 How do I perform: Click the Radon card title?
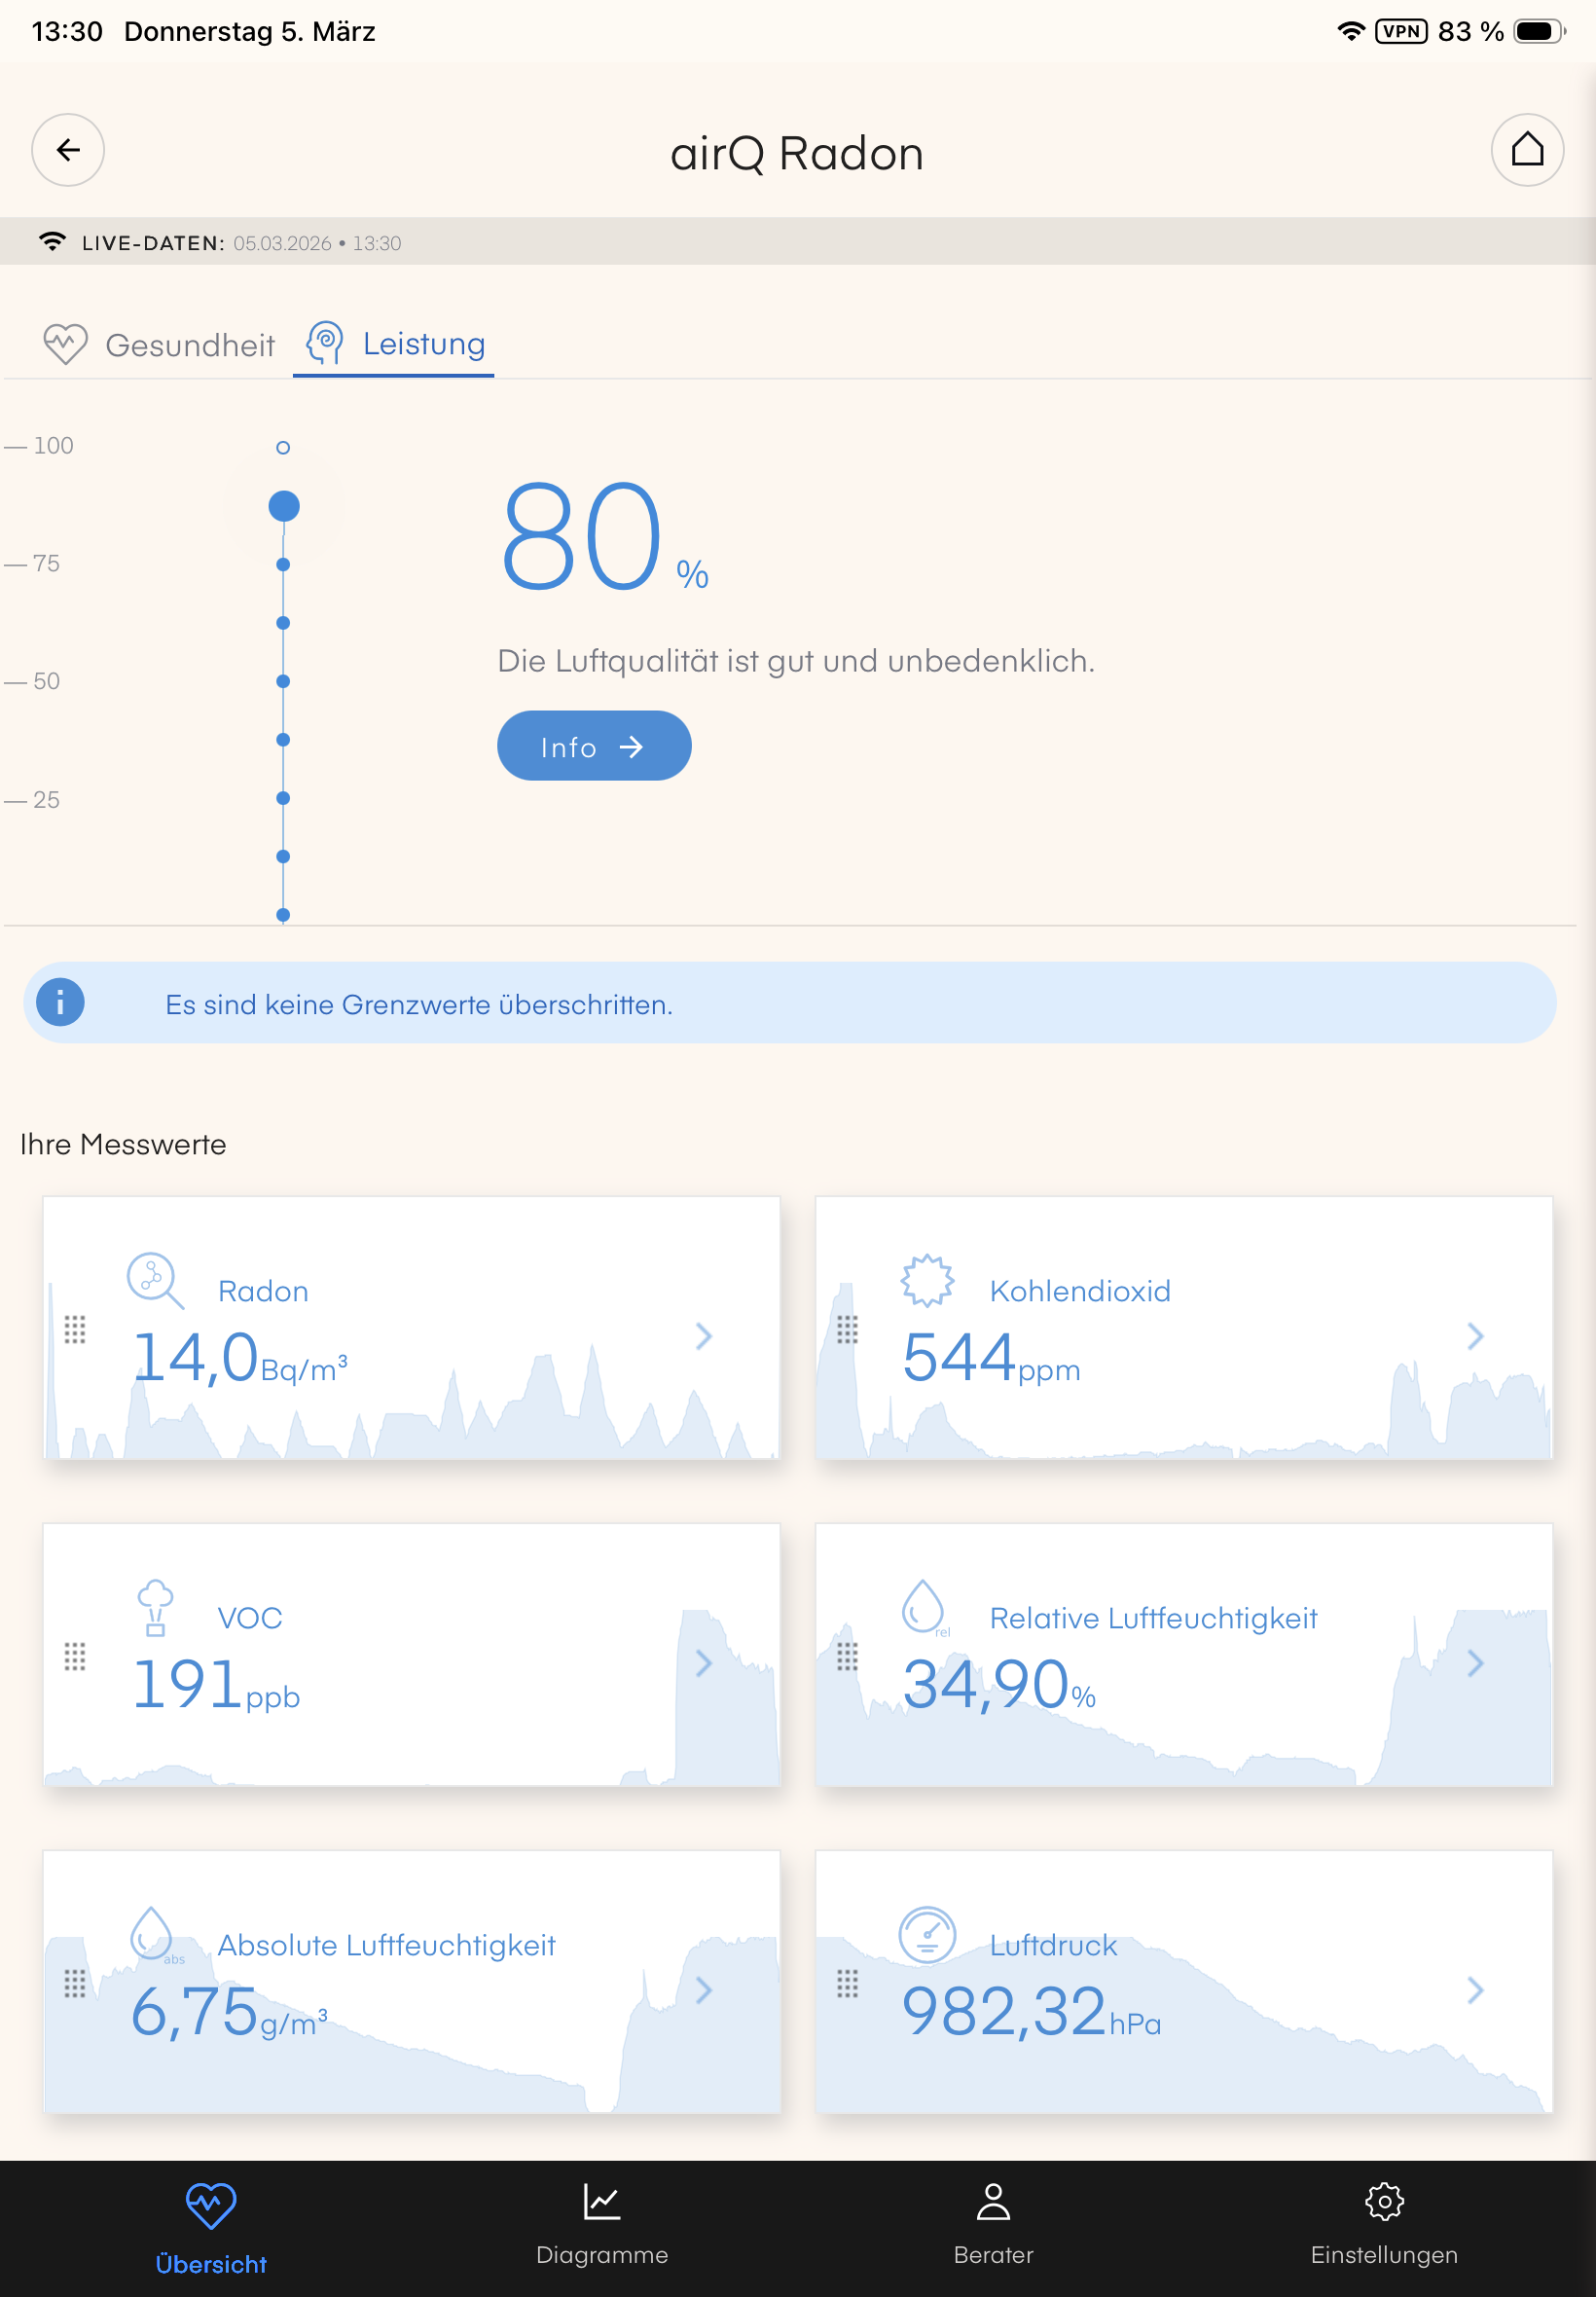point(263,1291)
